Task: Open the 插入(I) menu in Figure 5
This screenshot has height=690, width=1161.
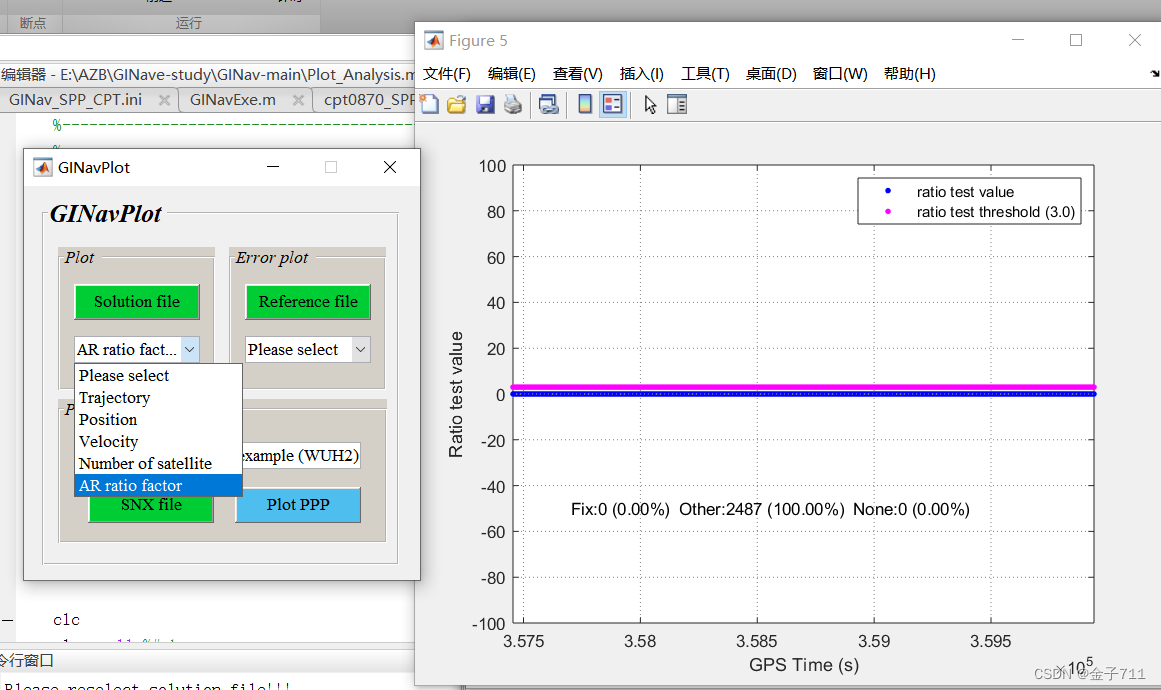Action: click(x=641, y=73)
